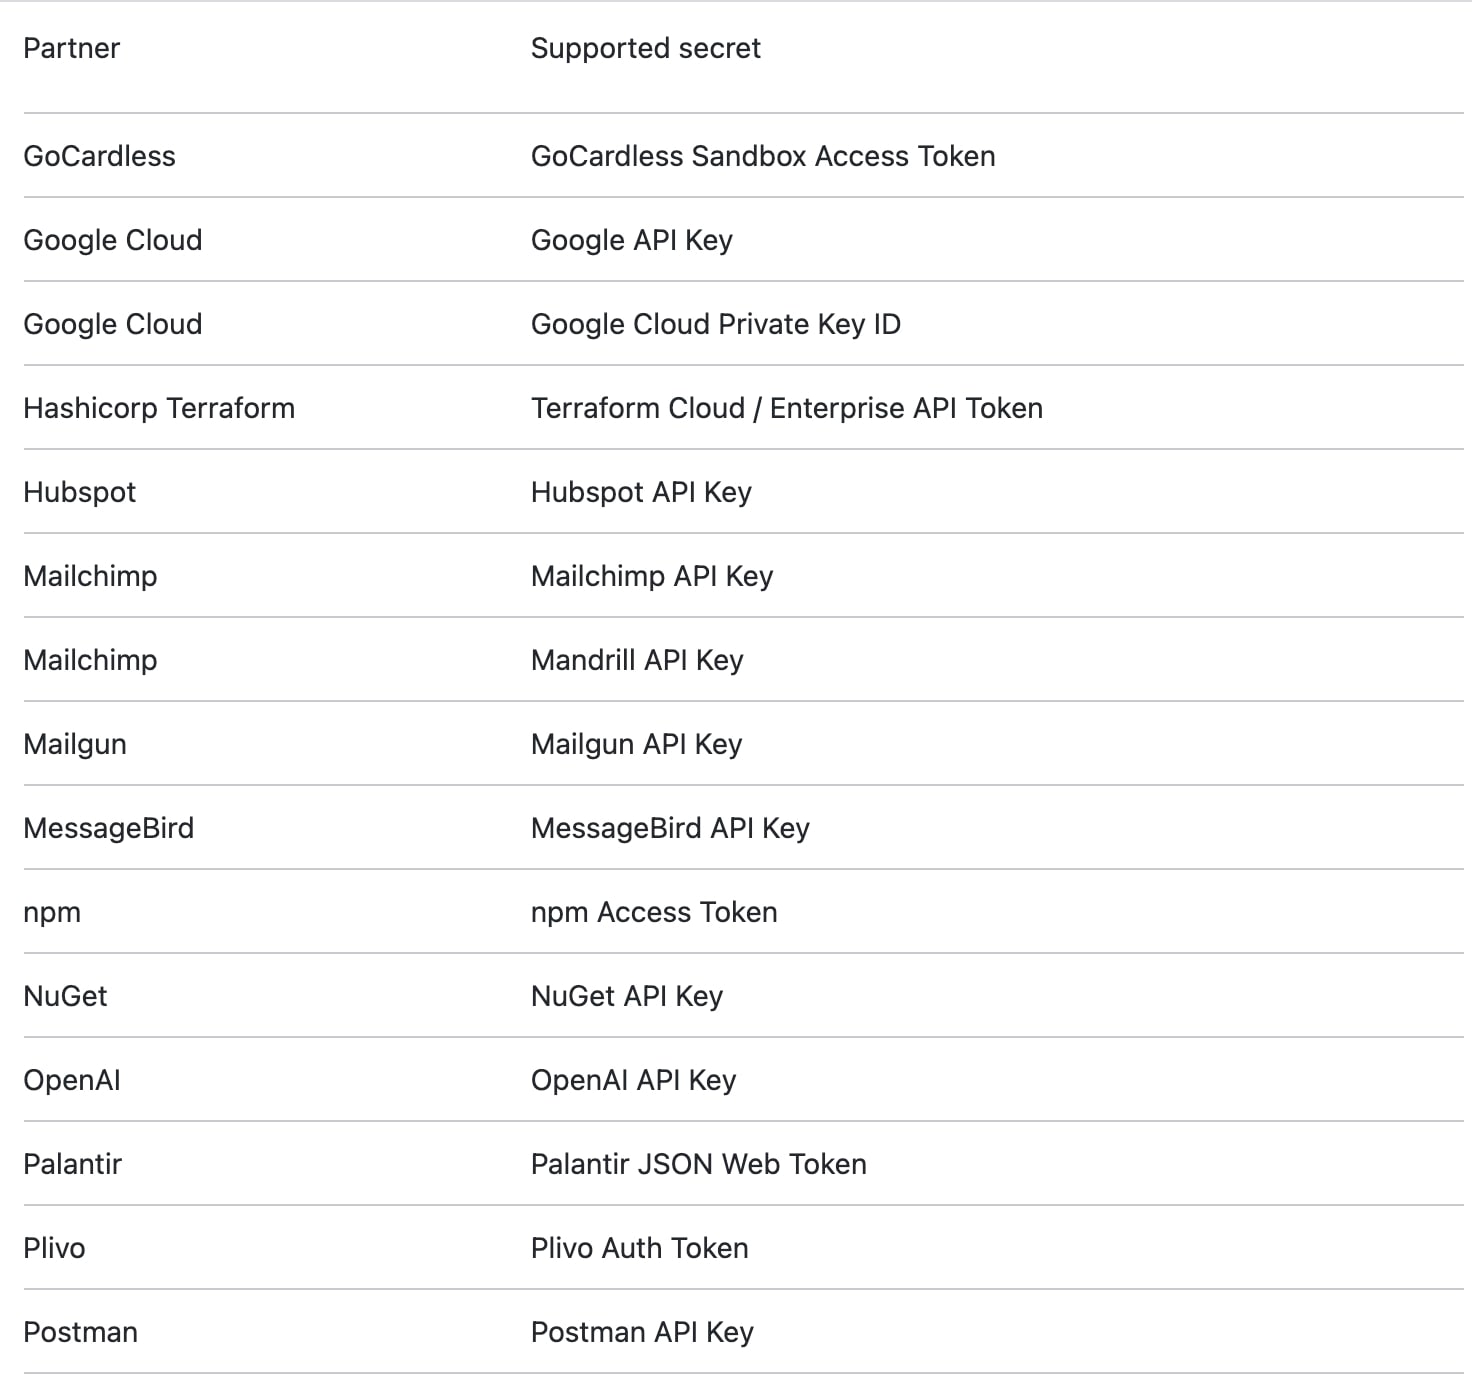Viewport: 1472px width, 1384px height.
Task: Click the Plivo Auth Token entry
Action: click(640, 1248)
